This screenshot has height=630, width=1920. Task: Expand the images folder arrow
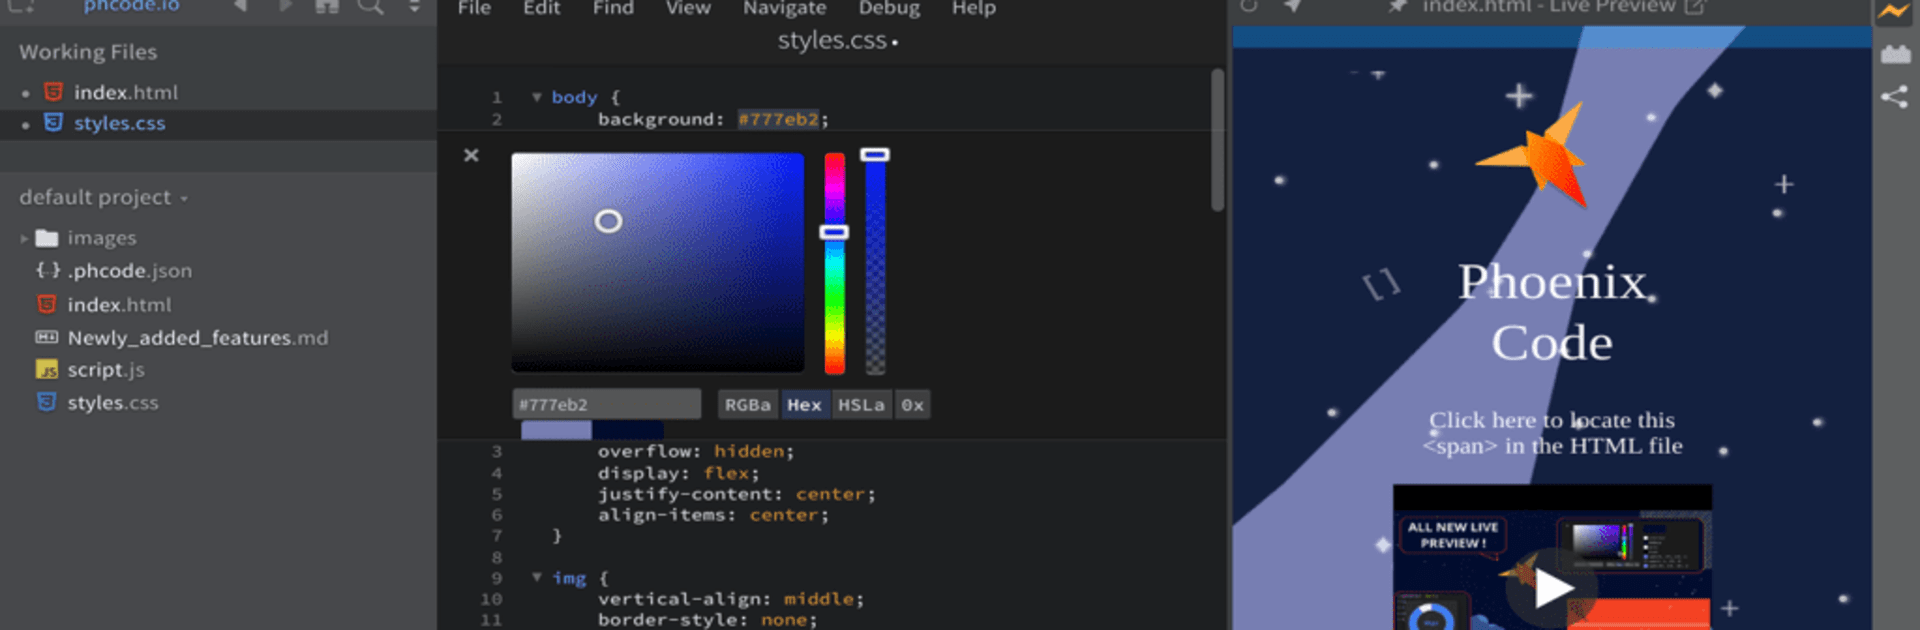(x=24, y=239)
